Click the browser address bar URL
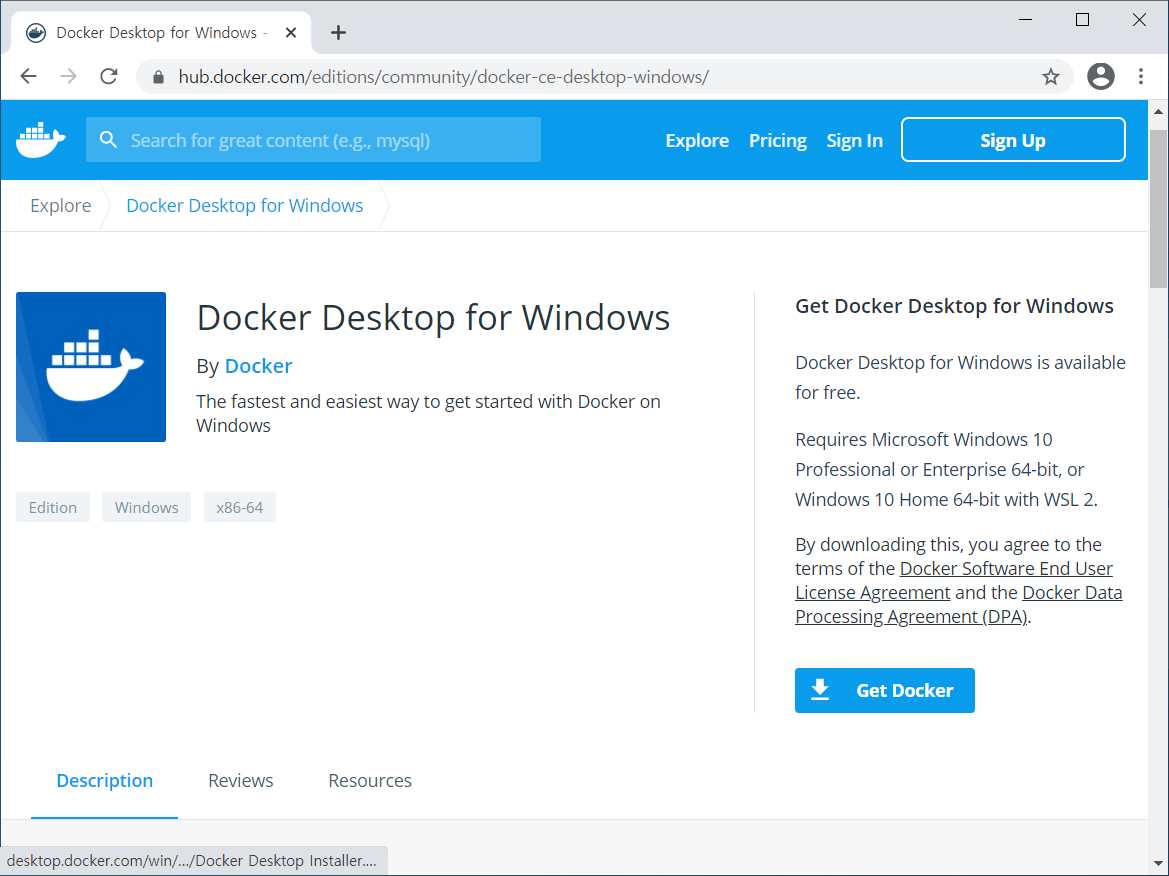1169x876 pixels. click(444, 77)
